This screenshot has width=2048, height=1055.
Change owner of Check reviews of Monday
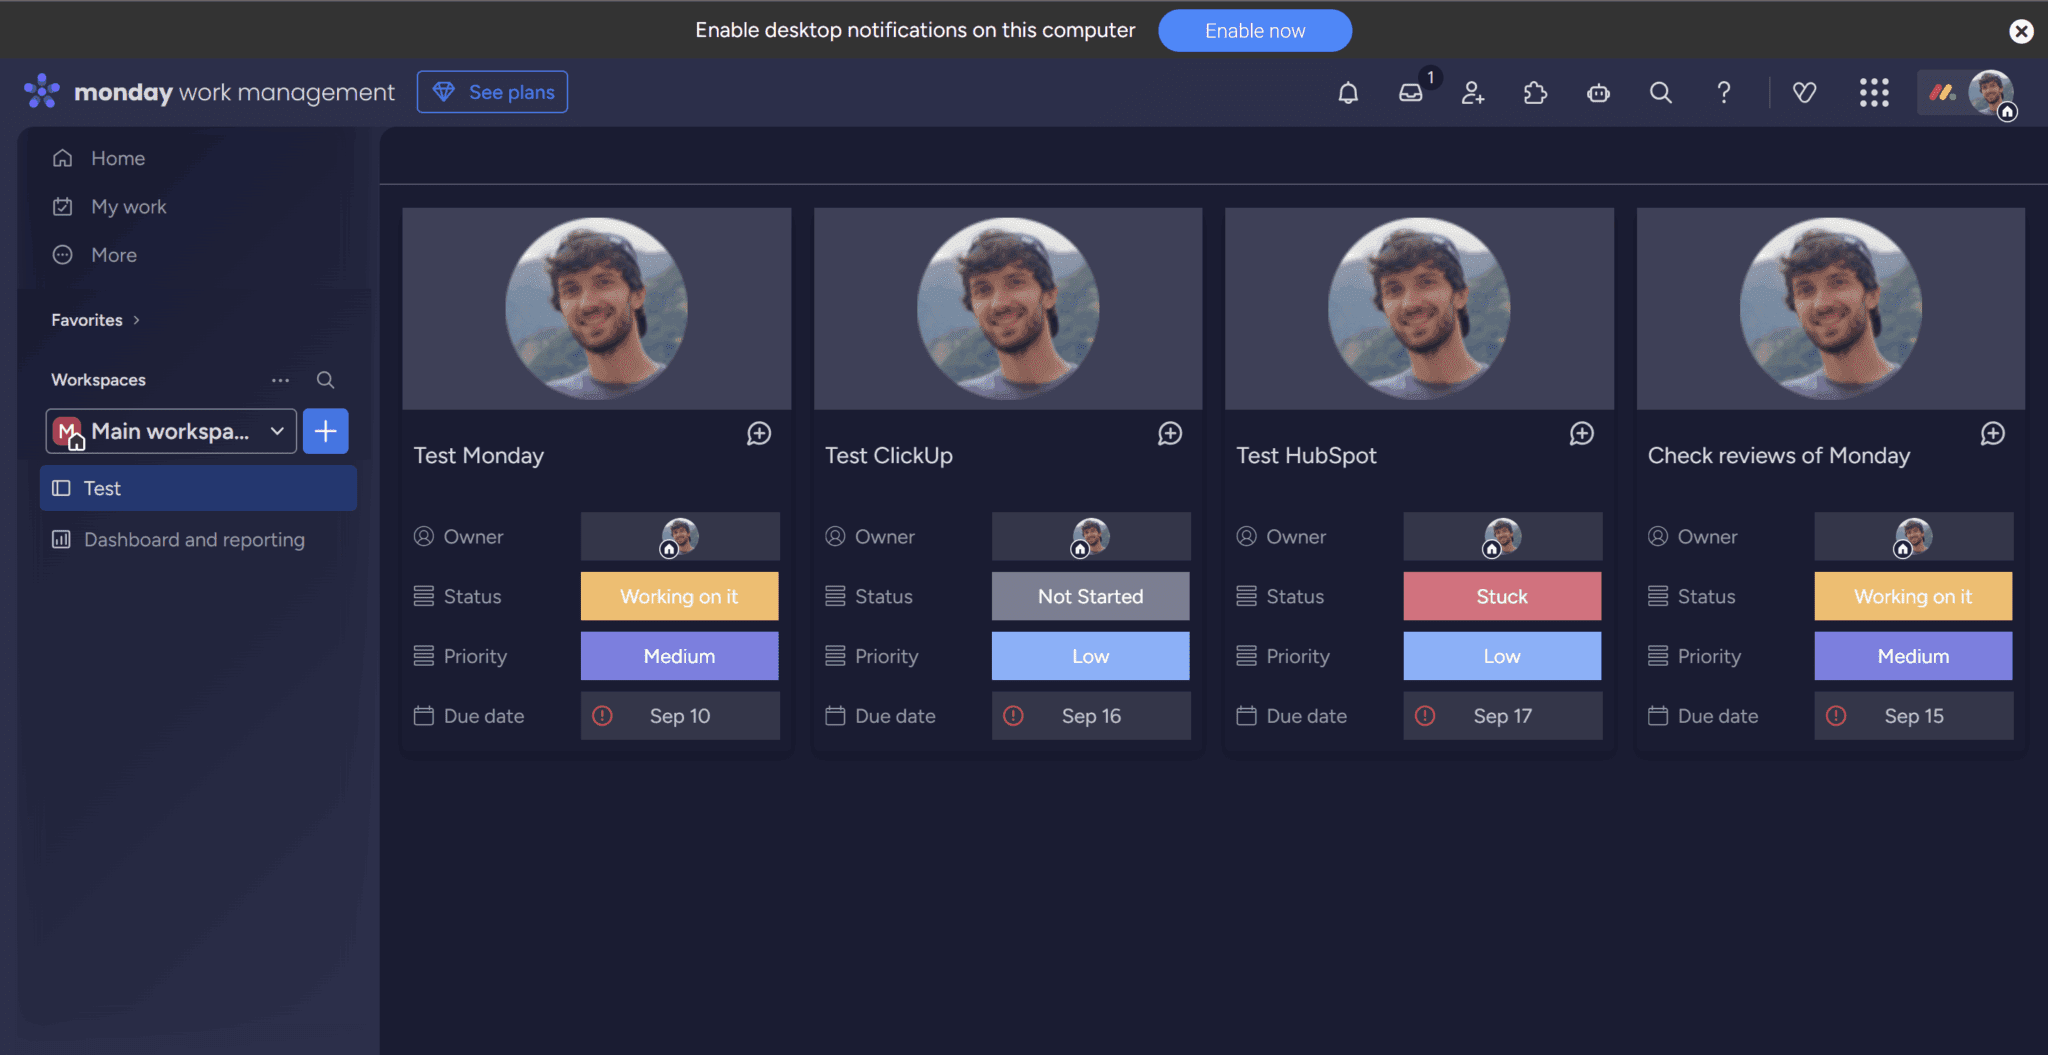click(1914, 537)
